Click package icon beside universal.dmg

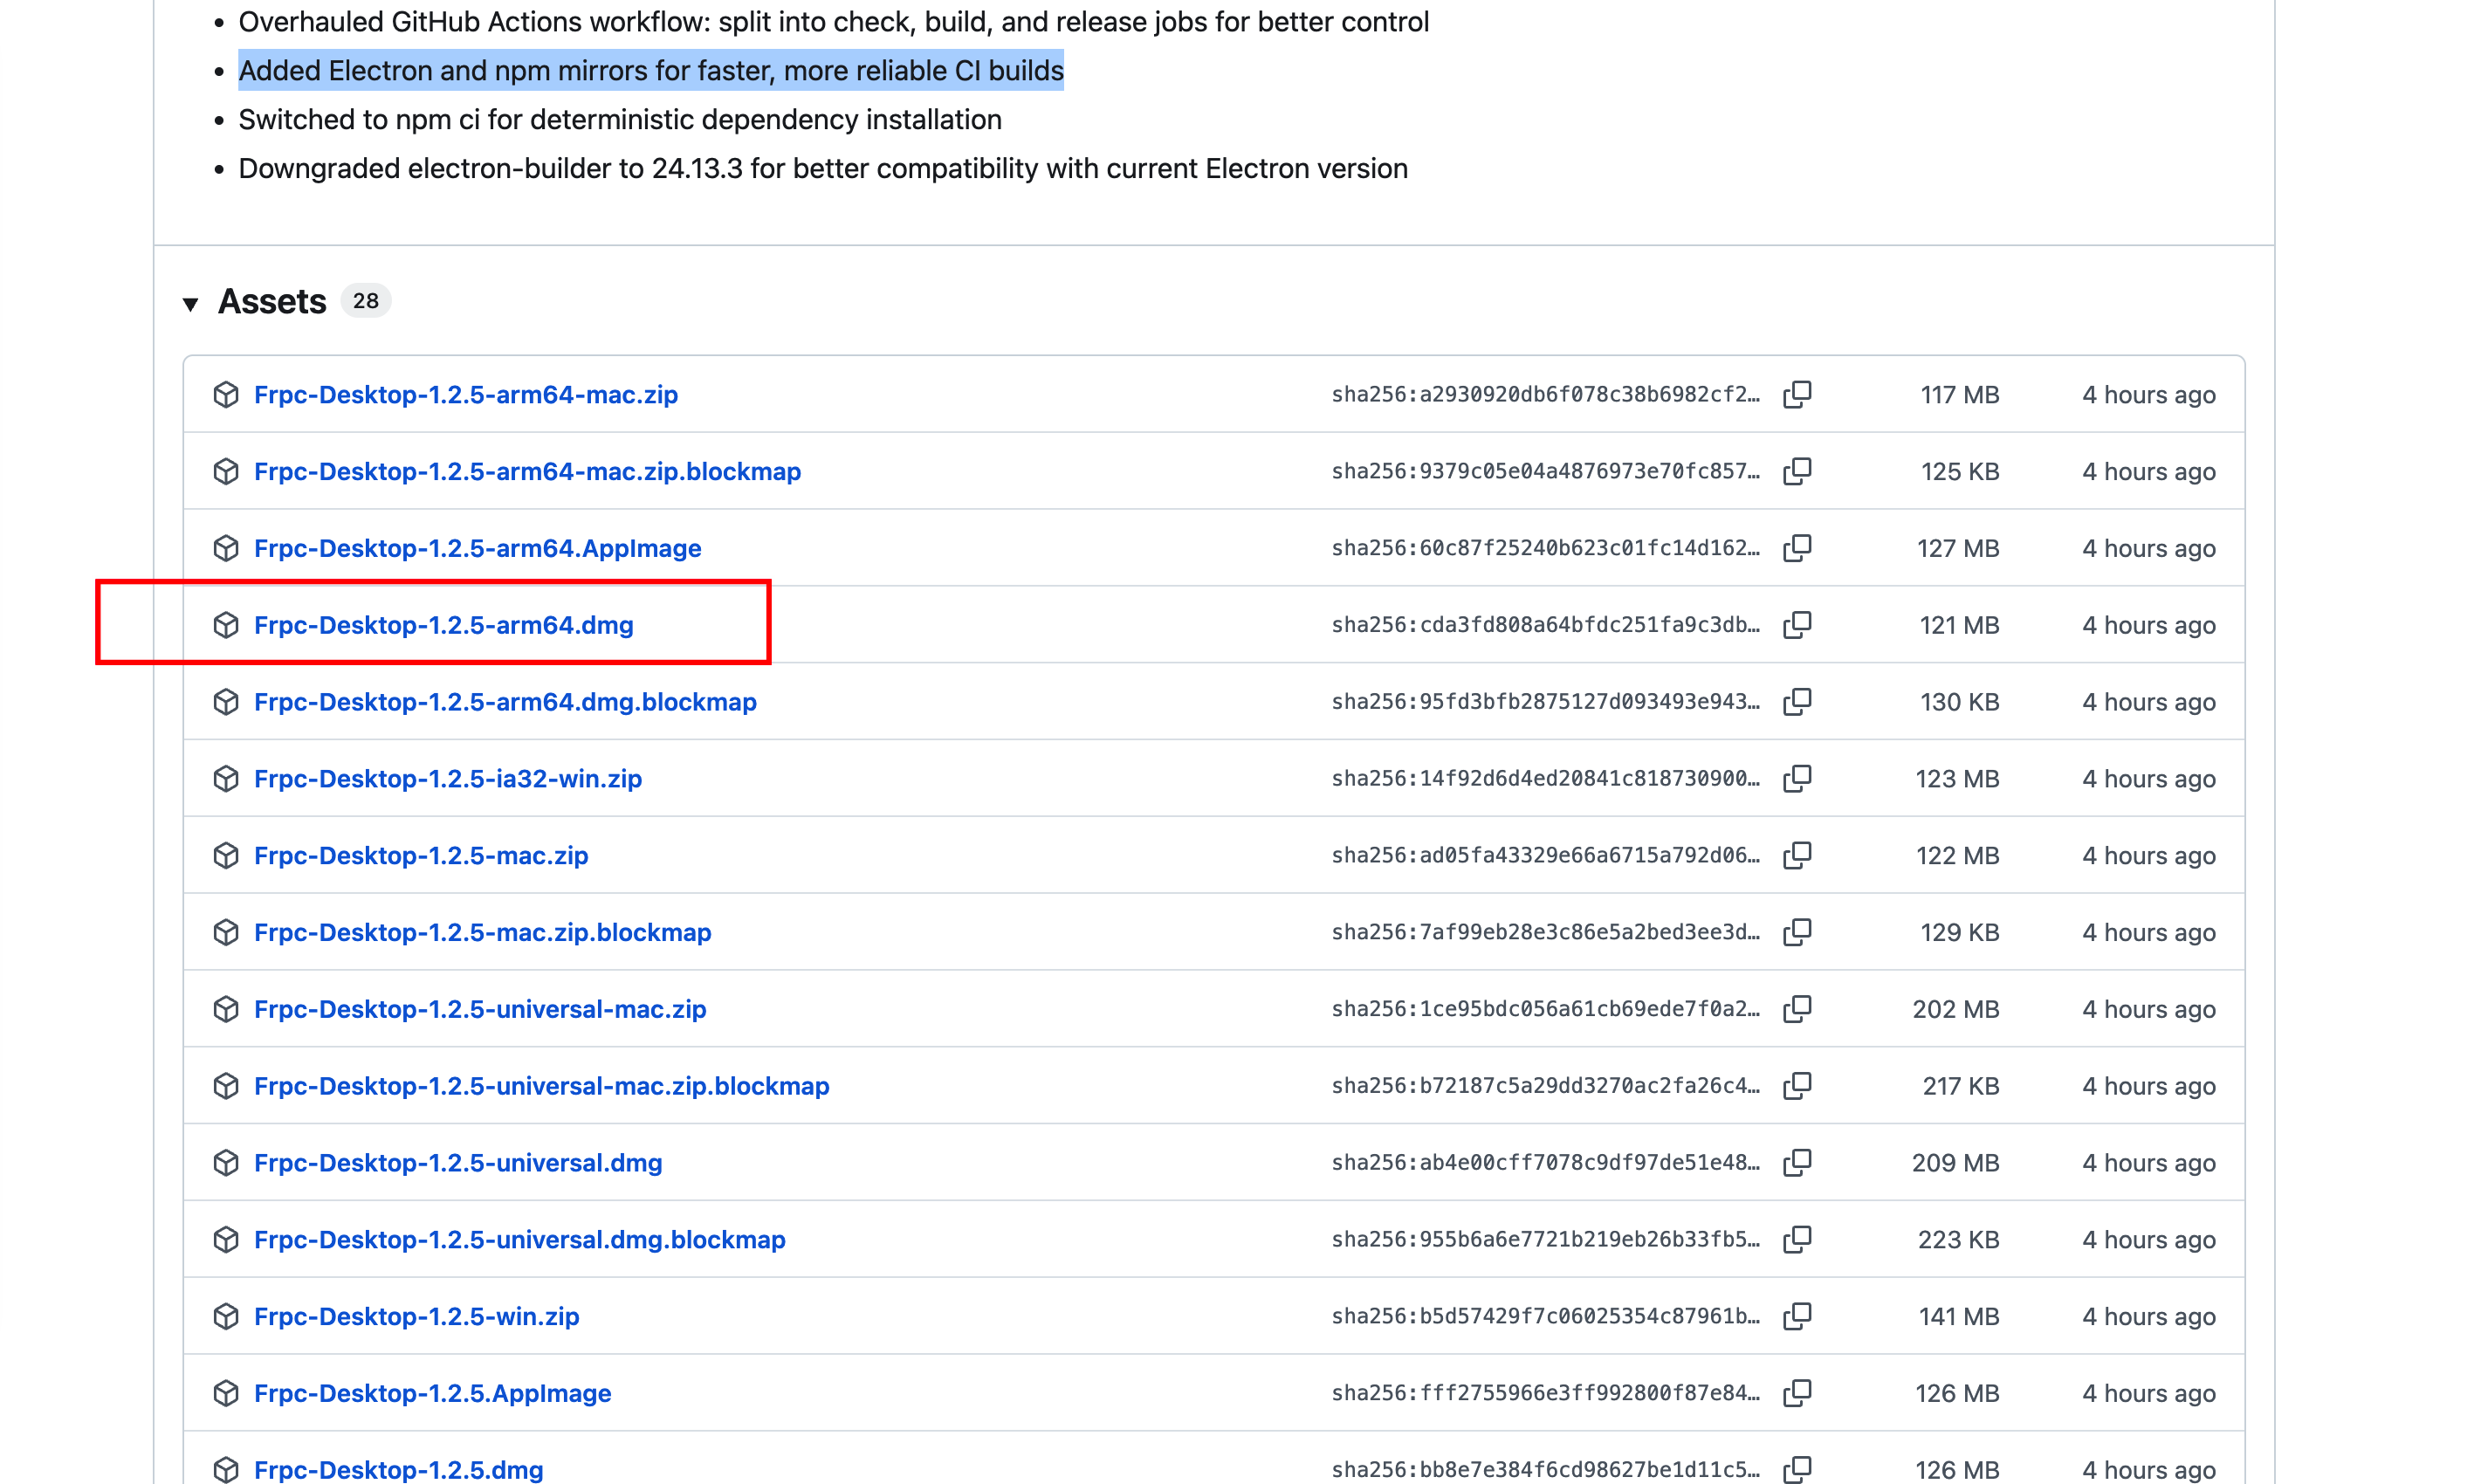pos(226,1163)
